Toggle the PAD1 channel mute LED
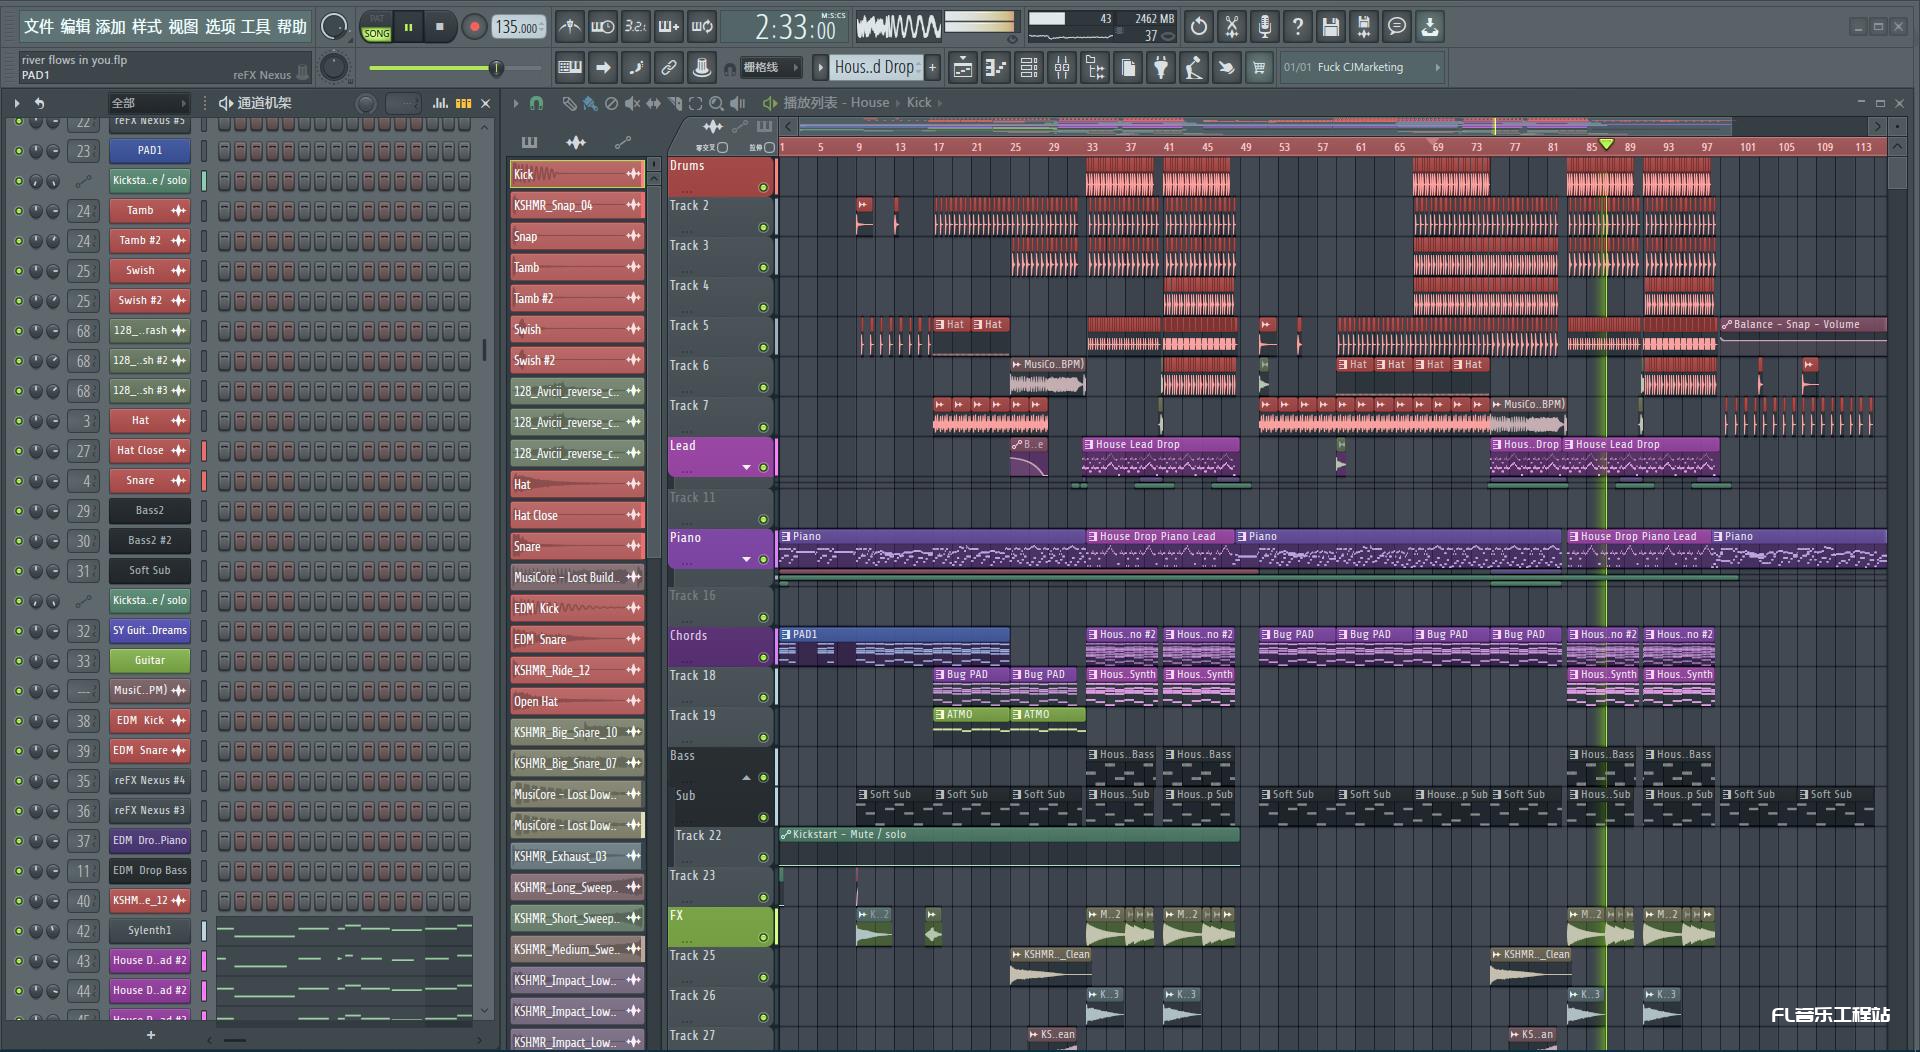This screenshot has width=1920, height=1052. pos(18,151)
